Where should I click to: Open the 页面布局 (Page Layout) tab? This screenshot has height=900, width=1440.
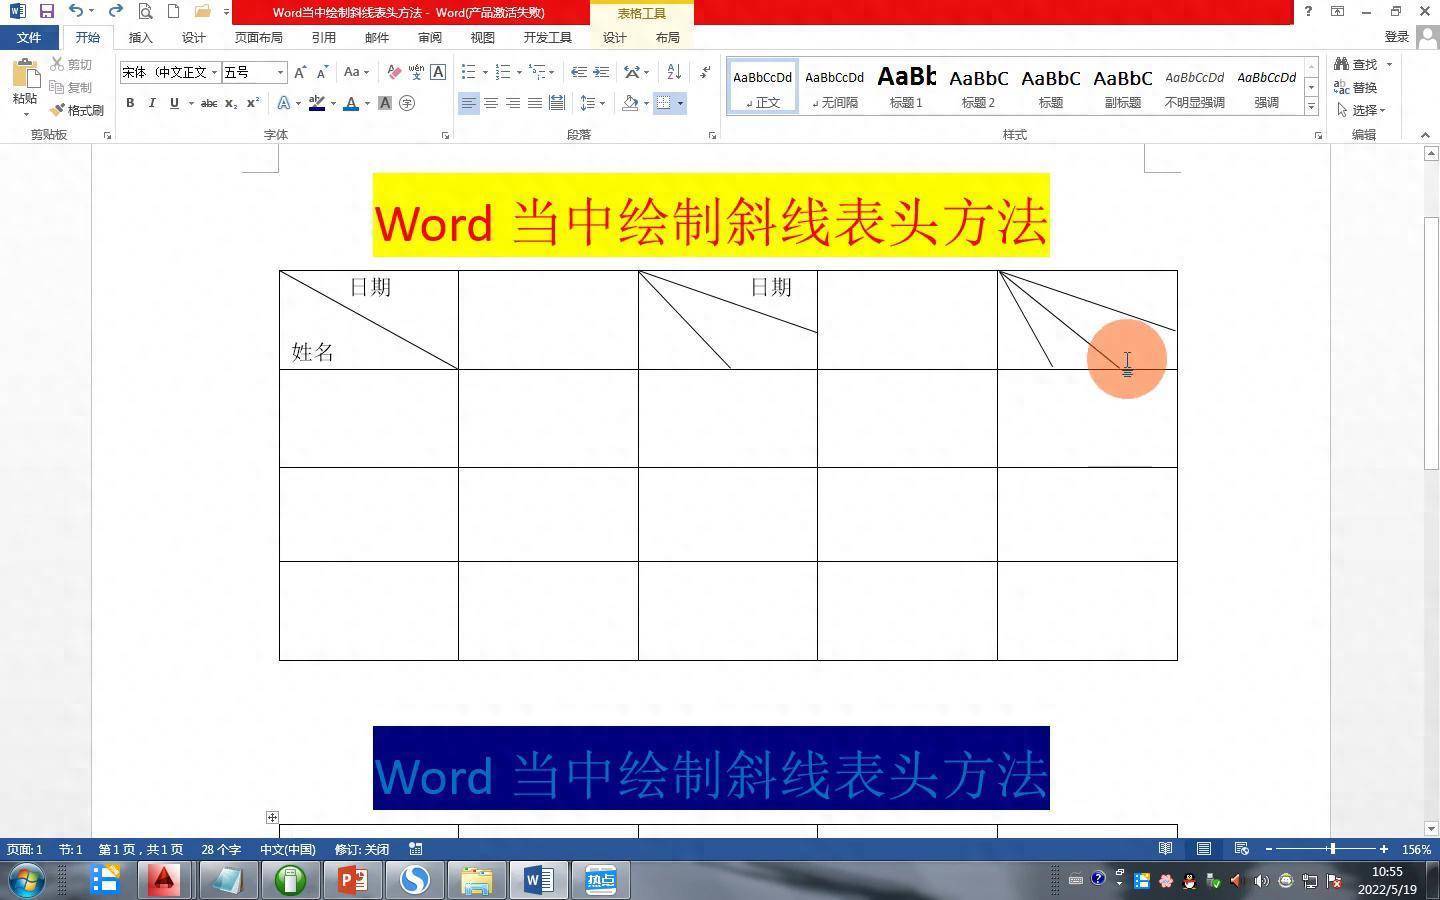258,37
